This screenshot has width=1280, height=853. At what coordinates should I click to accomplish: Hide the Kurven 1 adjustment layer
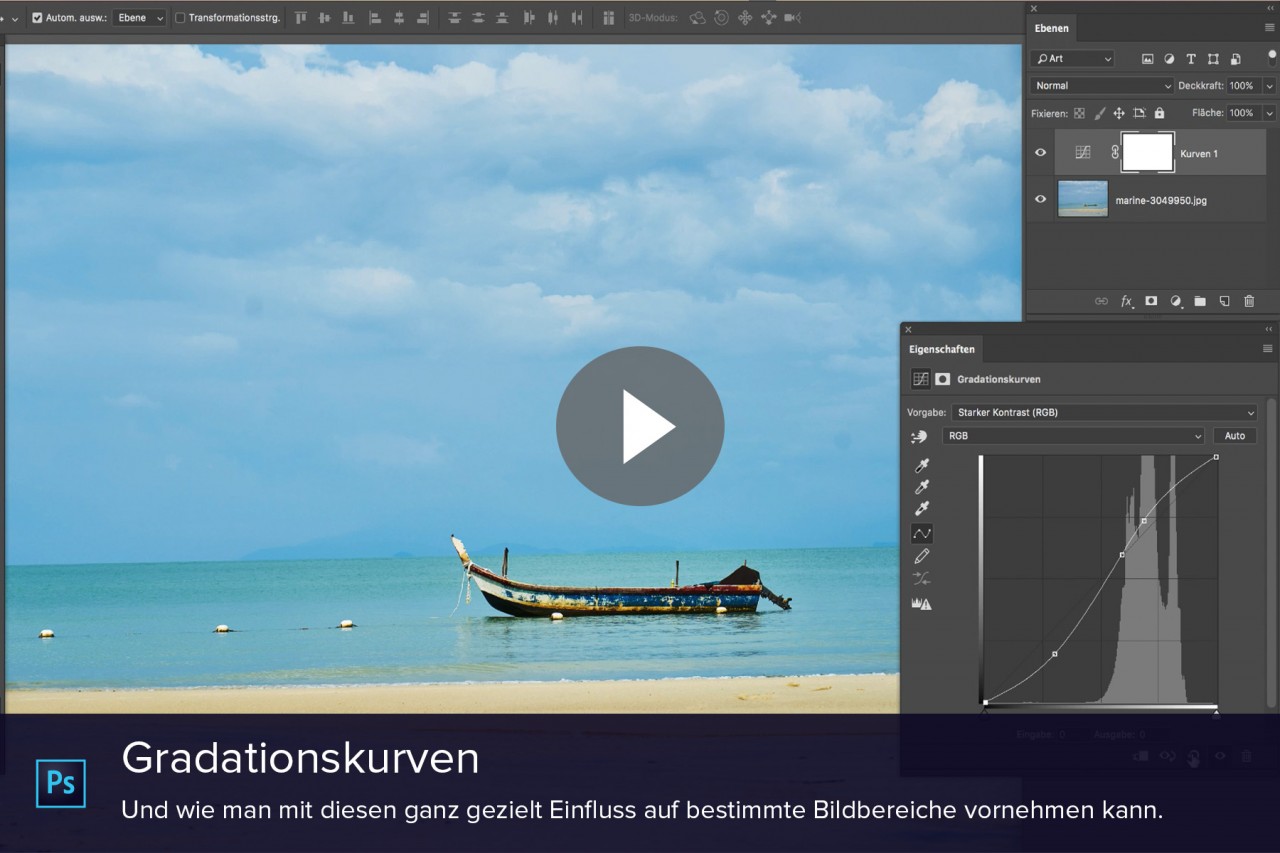click(x=1040, y=152)
